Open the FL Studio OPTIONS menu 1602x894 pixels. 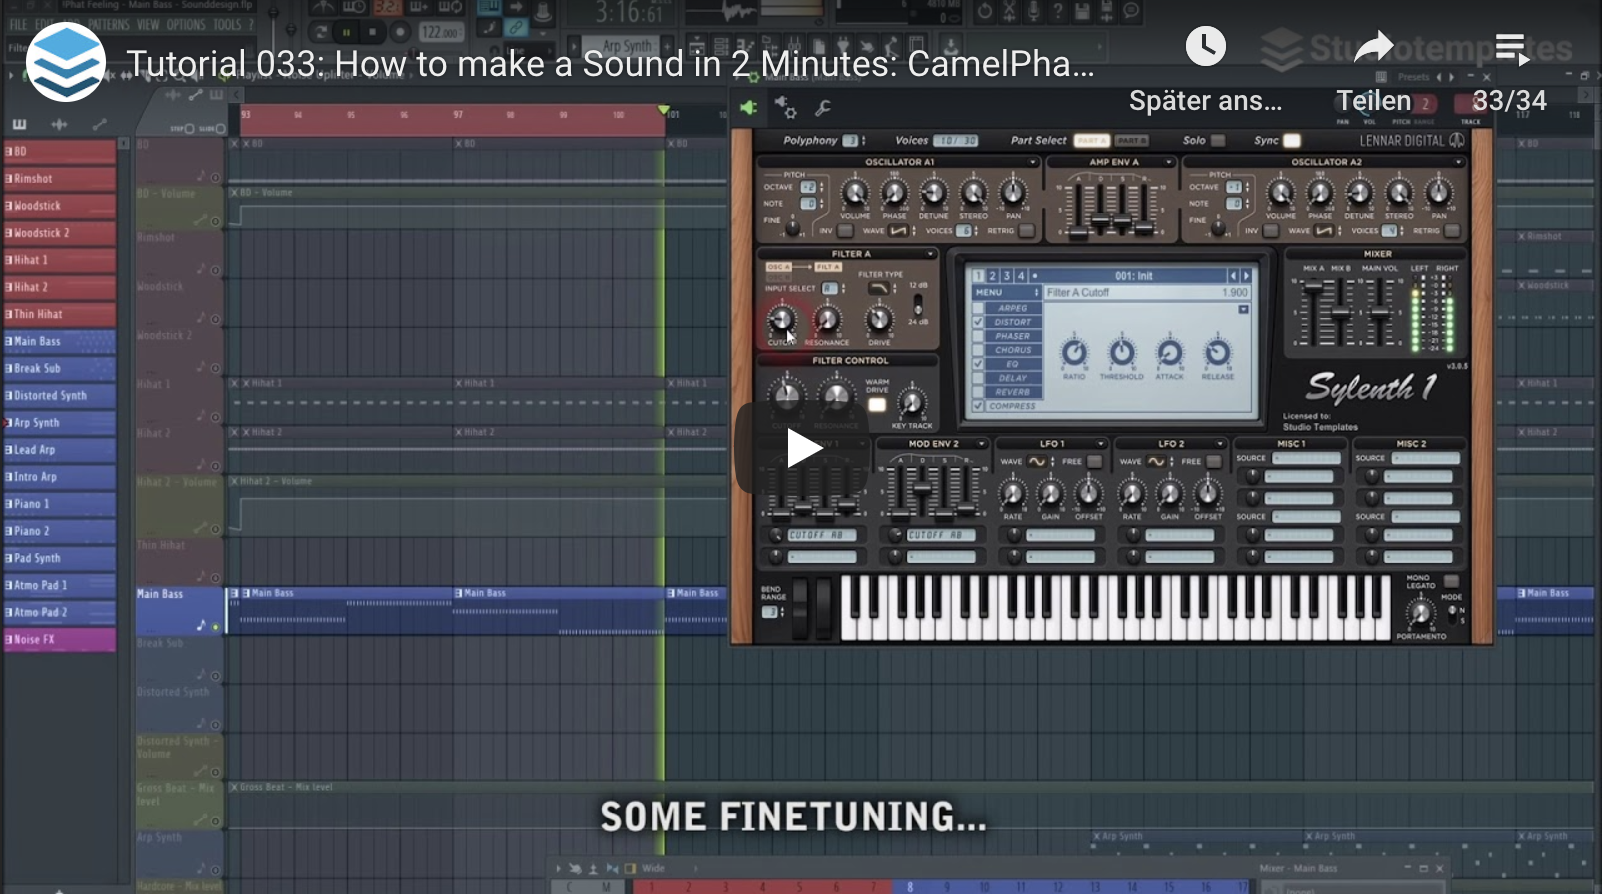(x=186, y=24)
